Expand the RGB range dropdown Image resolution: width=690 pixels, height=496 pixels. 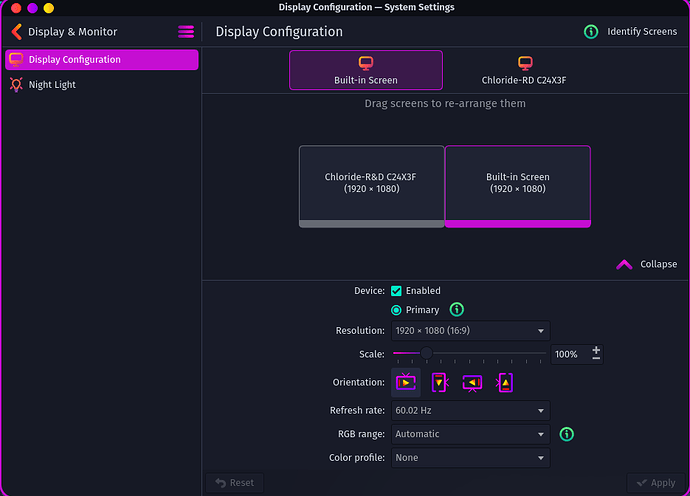coord(470,434)
